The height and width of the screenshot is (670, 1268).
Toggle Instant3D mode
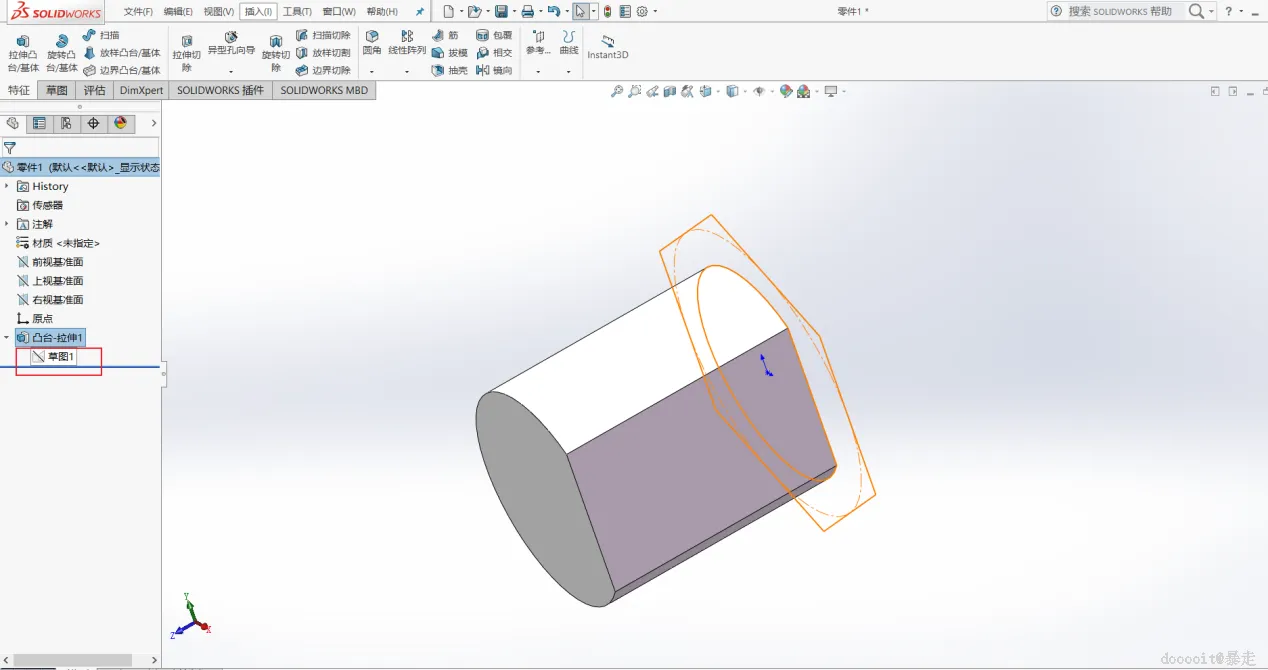click(x=608, y=47)
